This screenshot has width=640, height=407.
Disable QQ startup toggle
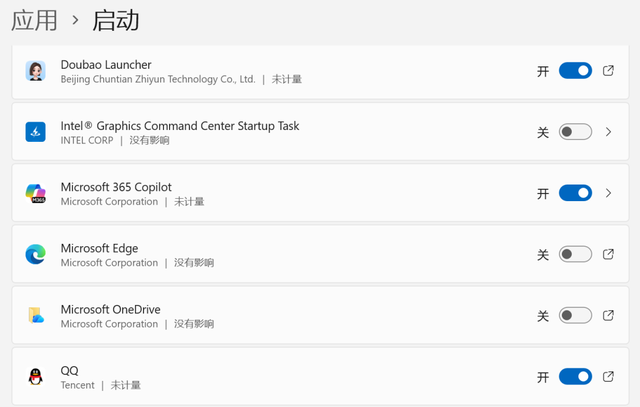(575, 377)
